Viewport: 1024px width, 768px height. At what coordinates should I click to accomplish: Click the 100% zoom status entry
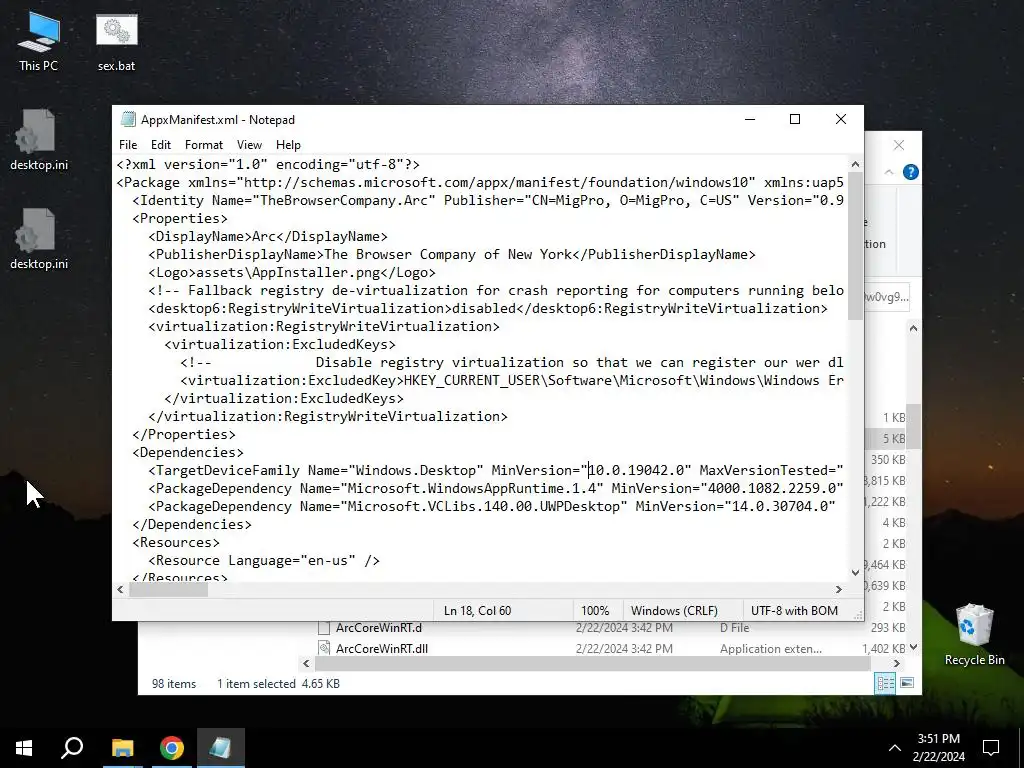point(595,611)
